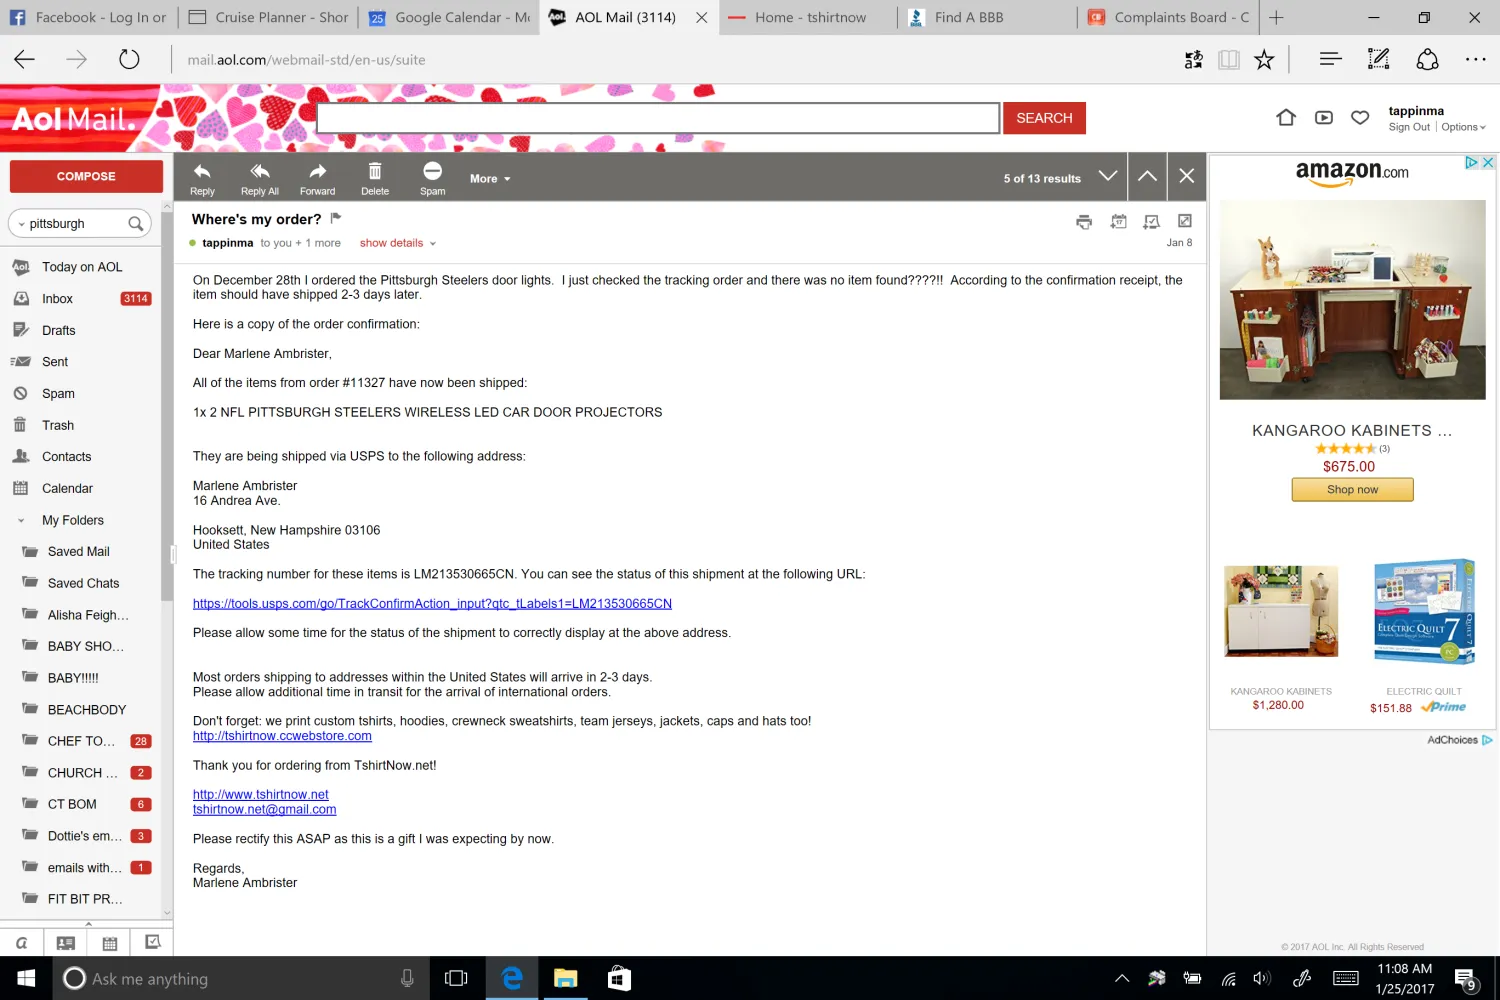
Task: Switch to the Find A BBB tab
Action: click(x=988, y=17)
